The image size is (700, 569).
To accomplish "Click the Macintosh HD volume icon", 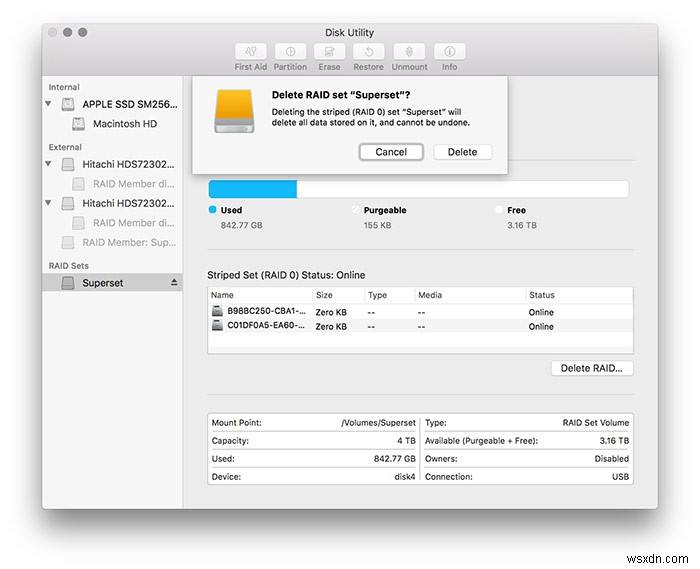I will pyautogui.click(x=79, y=124).
